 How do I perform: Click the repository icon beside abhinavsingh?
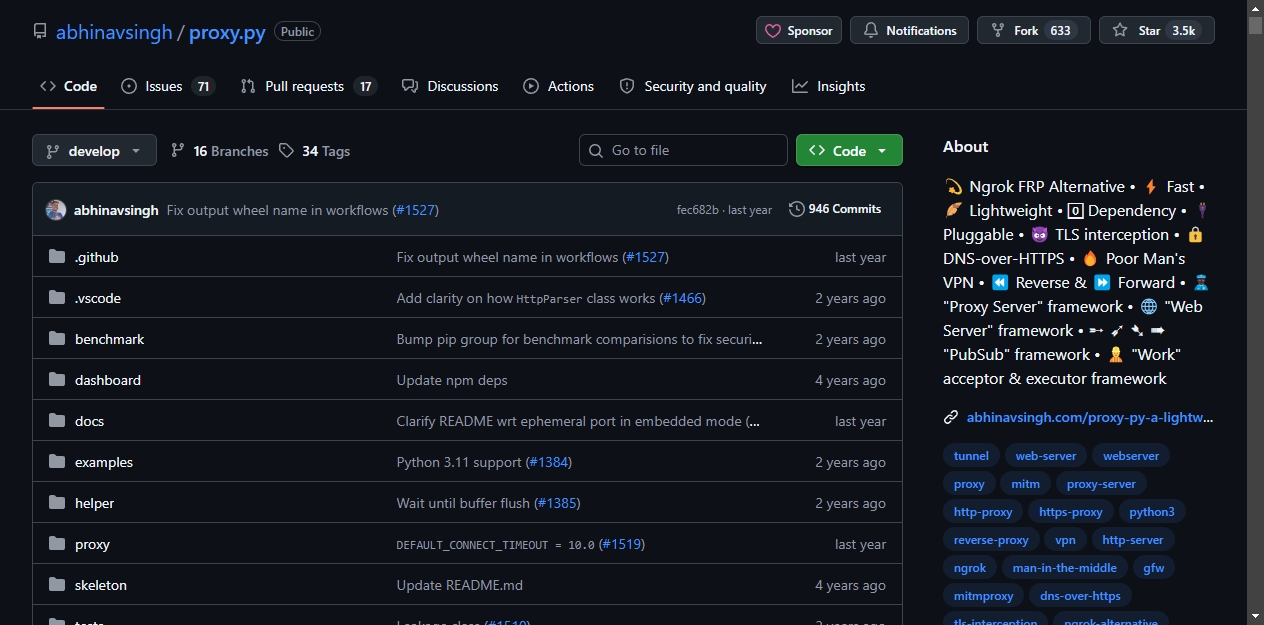40,32
